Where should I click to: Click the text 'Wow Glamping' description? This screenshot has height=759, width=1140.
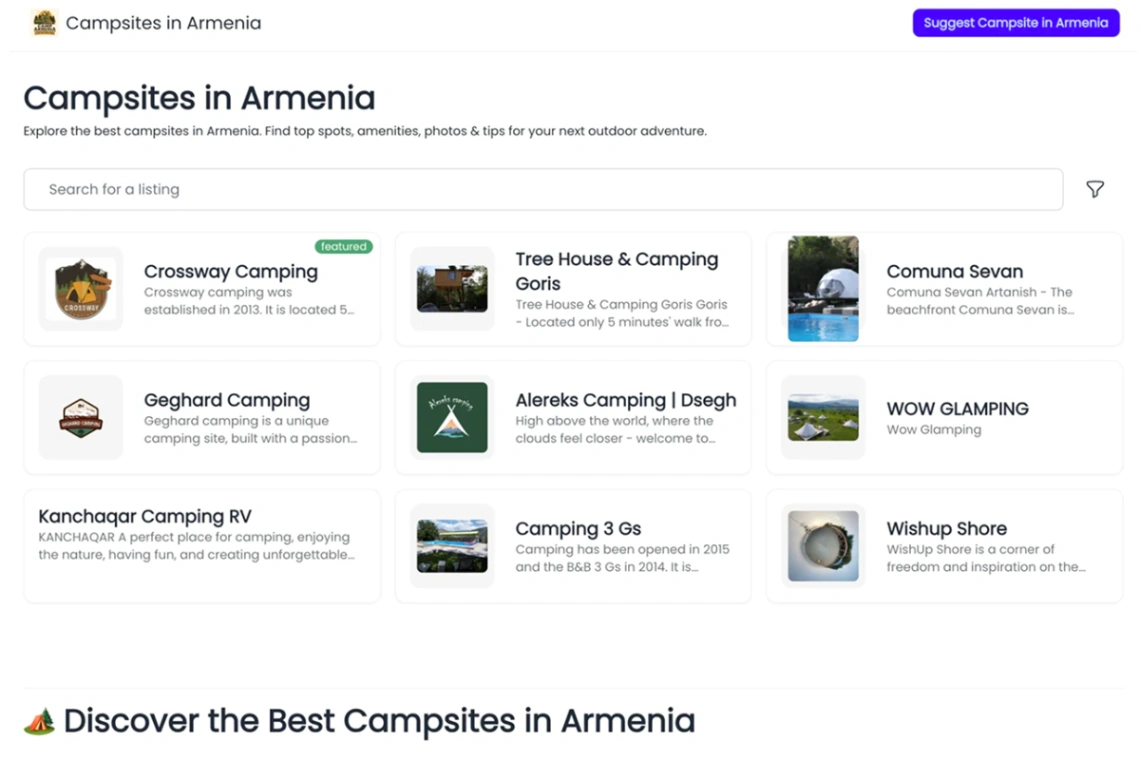(934, 430)
